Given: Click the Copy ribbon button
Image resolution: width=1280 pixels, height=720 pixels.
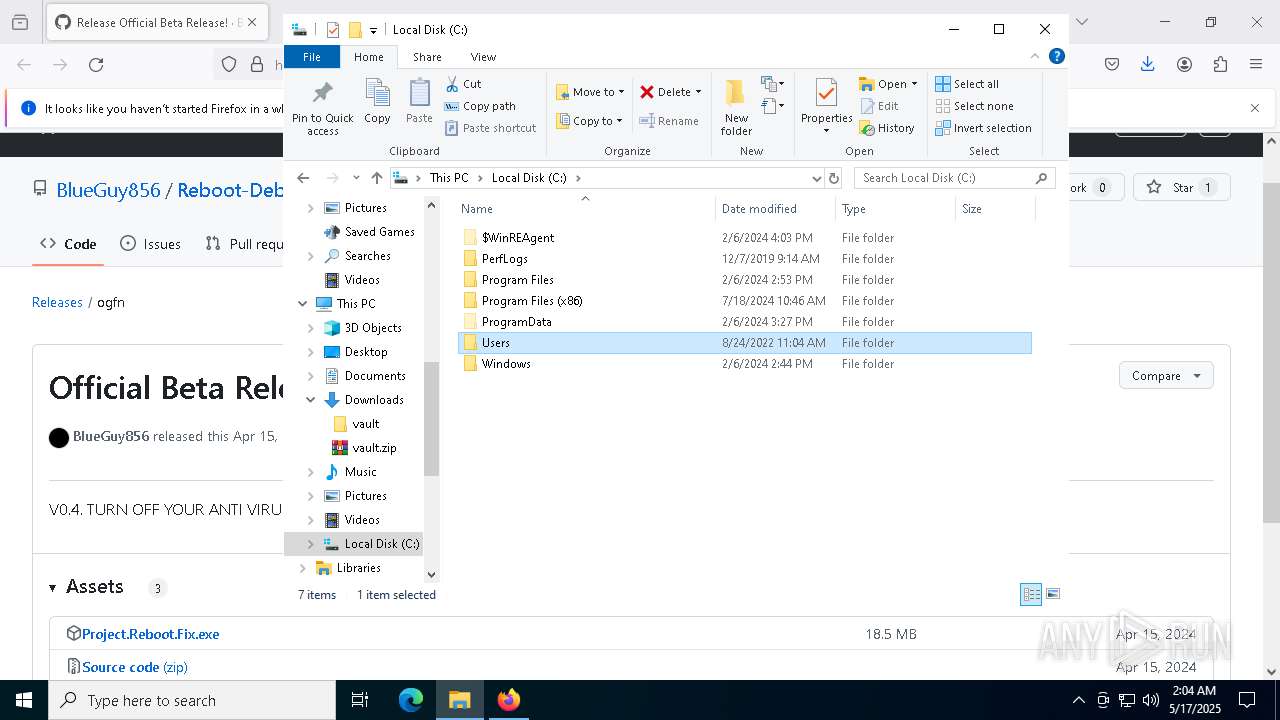Looking at the screenshot, I should click(377, 103).
